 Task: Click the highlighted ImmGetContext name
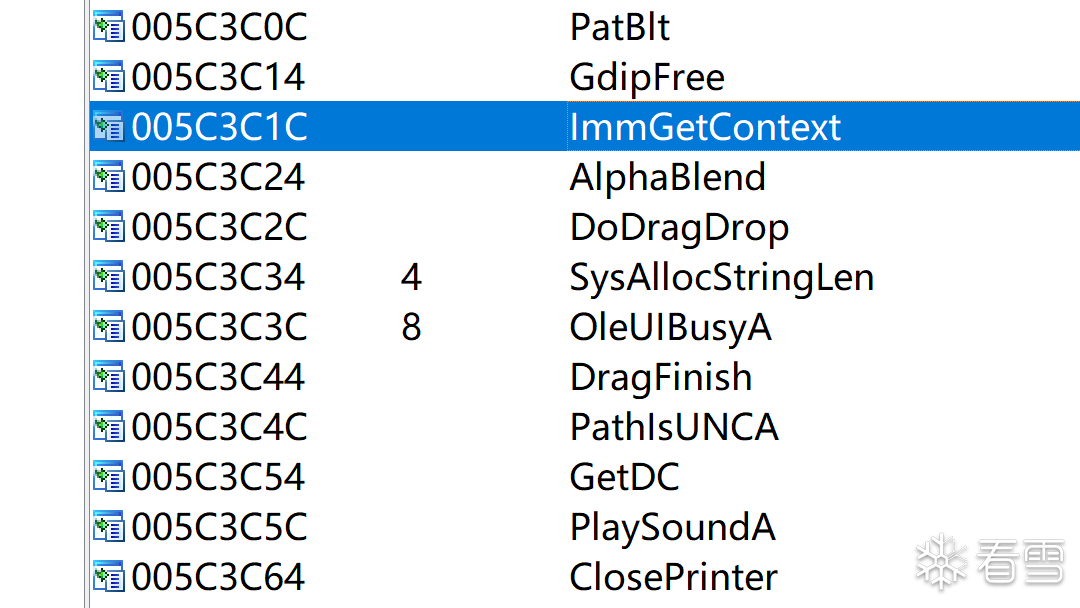pyautogui.click(x=705, y=127)
